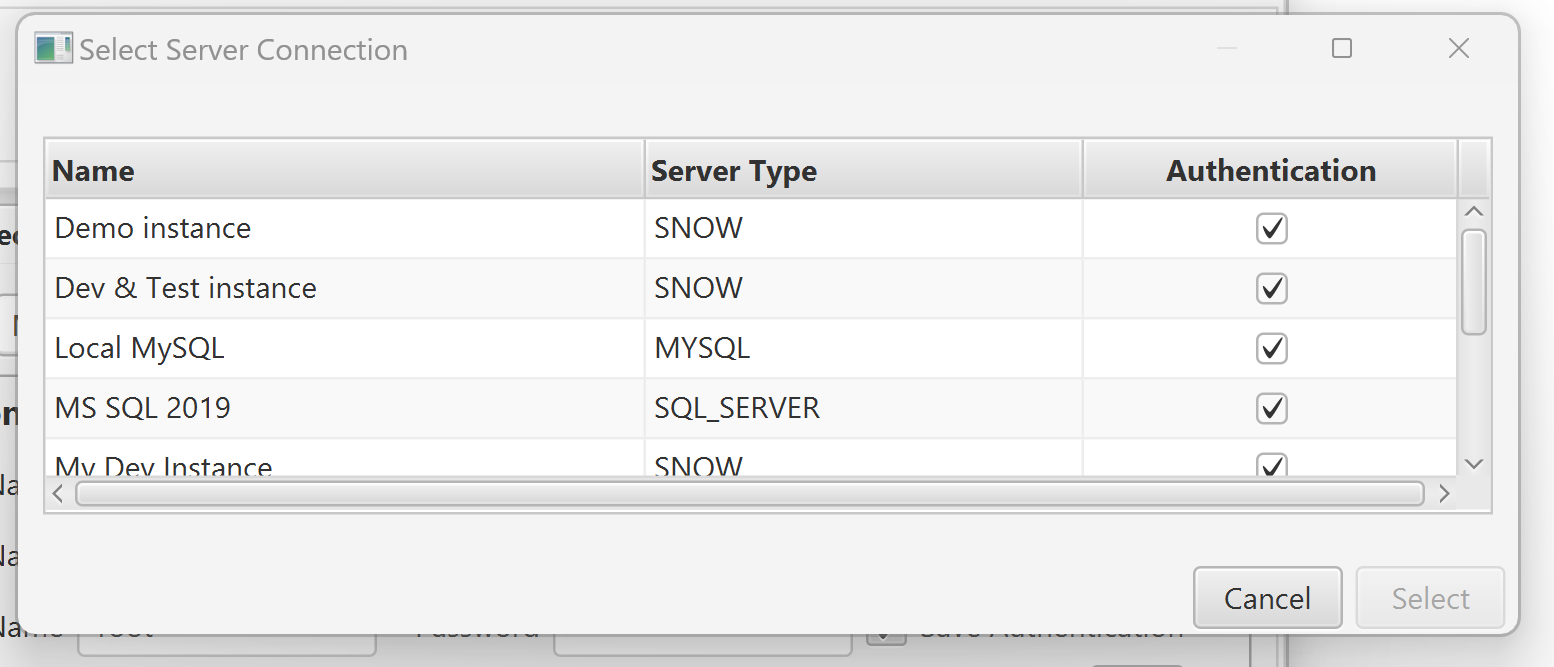Click the Select Server Connection window icon
1554x667 pixels.
[53, 48]
